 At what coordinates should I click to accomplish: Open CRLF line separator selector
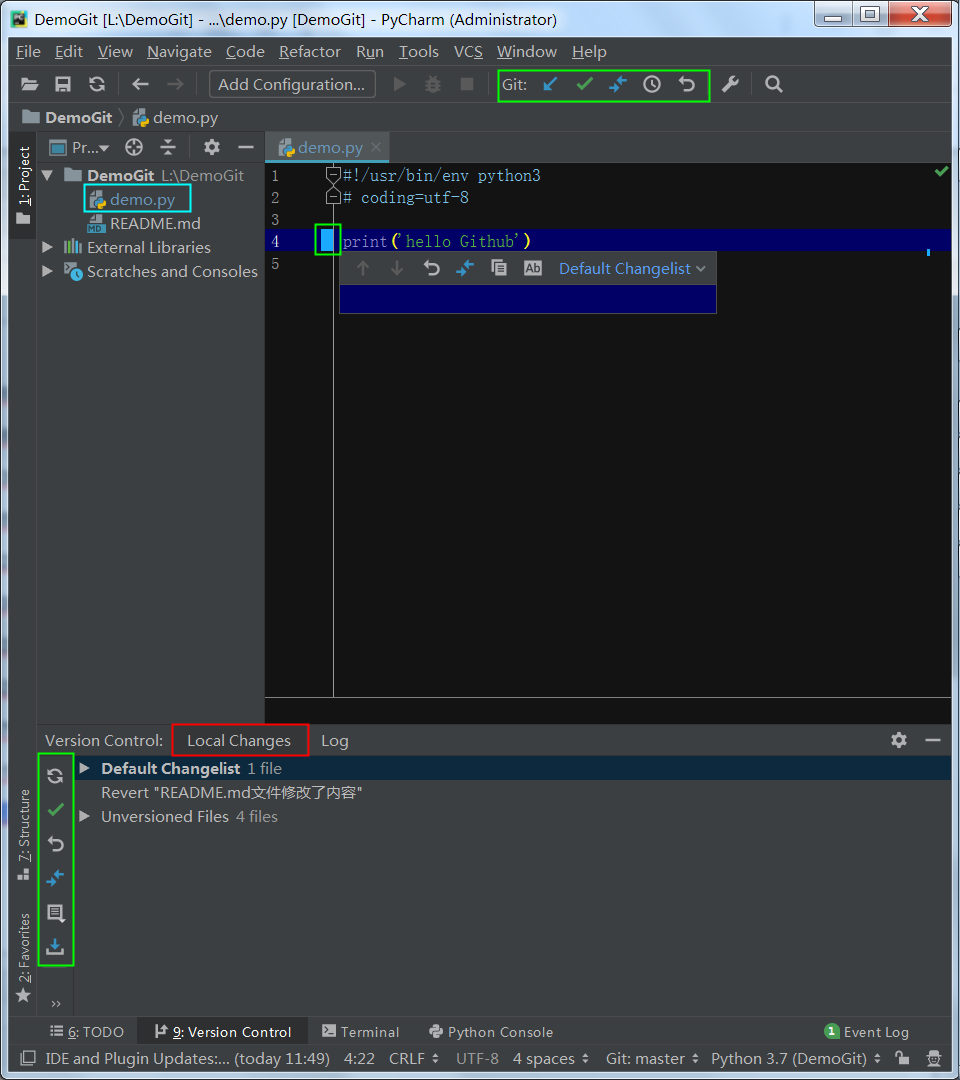[414, 1059]
